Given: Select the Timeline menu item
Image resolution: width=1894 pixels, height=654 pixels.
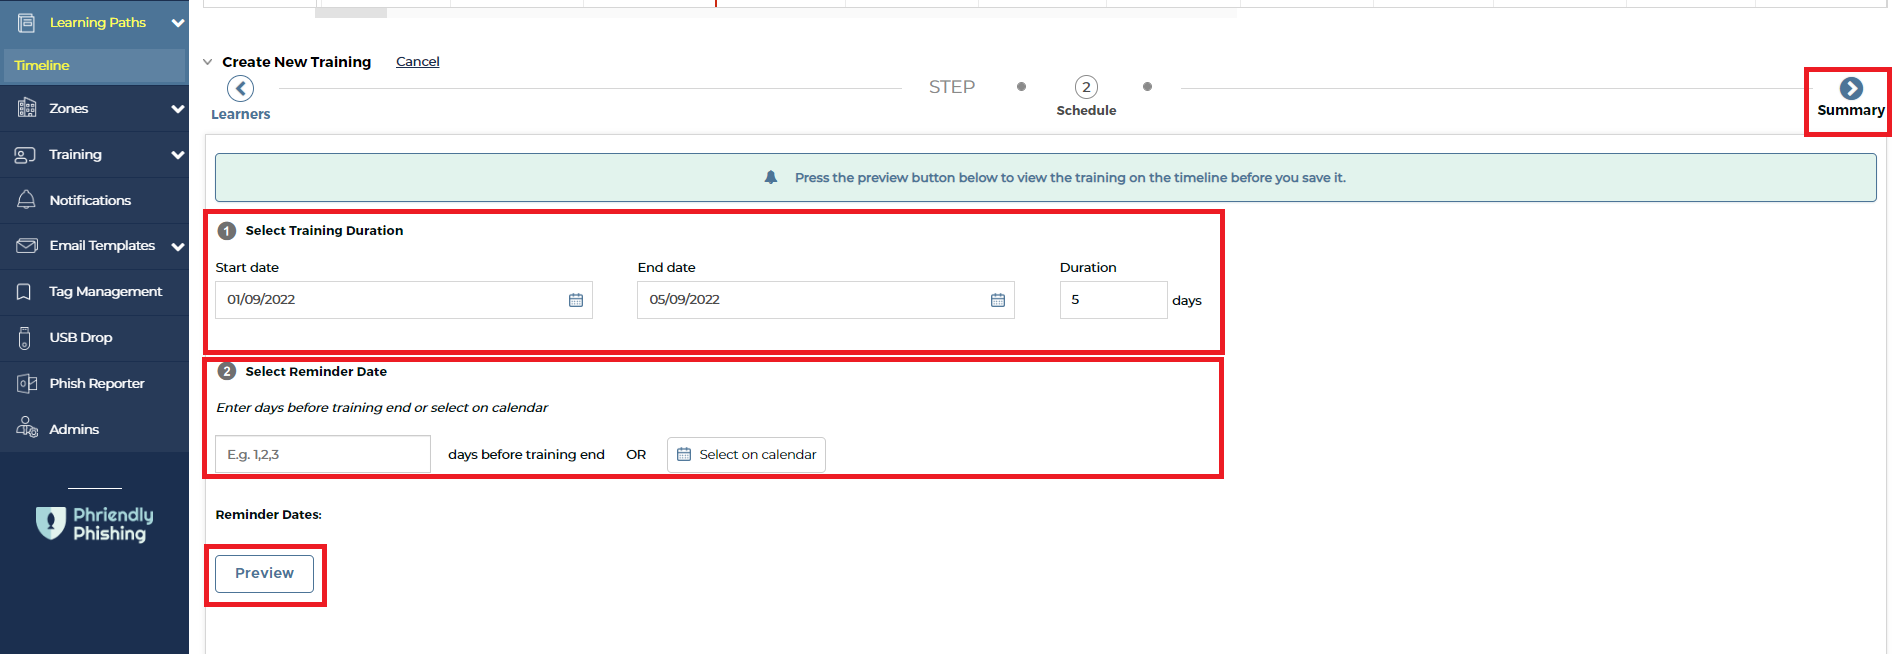Looking at the screenshot, I should [x=94, y=65].
